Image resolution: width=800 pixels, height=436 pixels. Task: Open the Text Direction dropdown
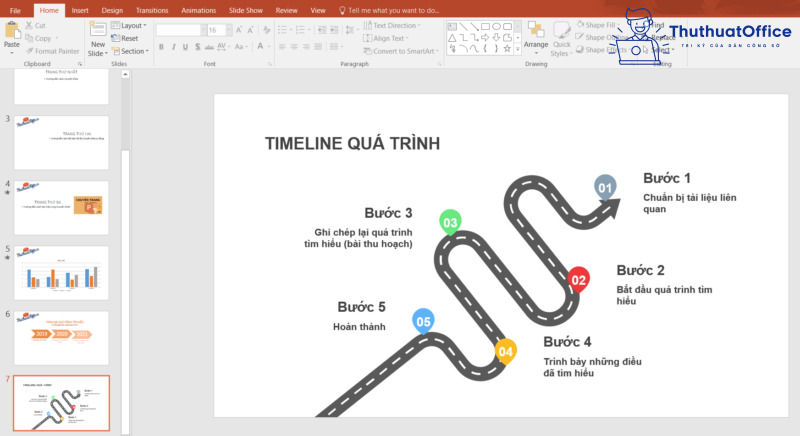pyautogui.click(x=392, y=25)
